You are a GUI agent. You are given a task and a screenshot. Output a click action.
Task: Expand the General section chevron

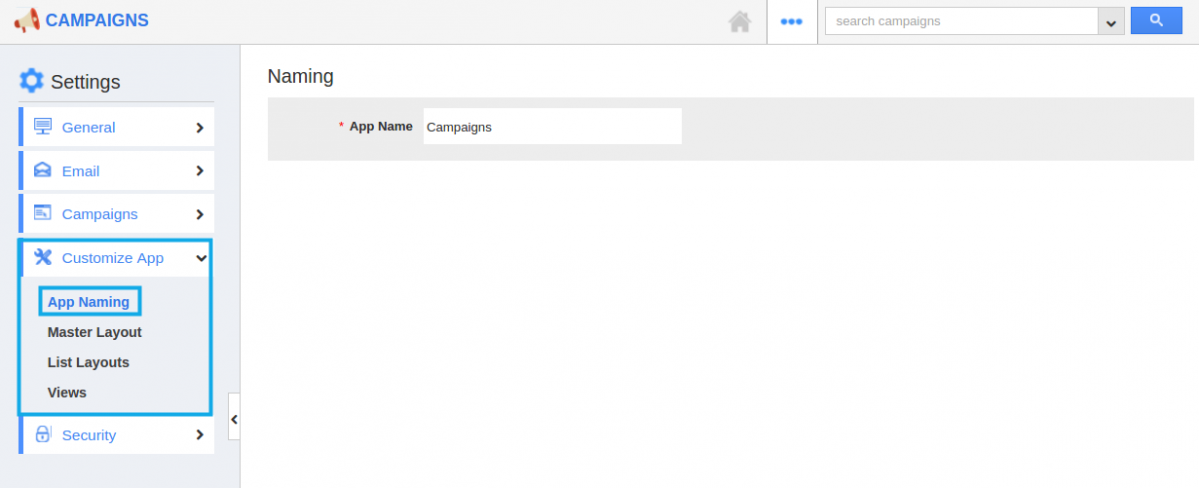coord(200,128)
